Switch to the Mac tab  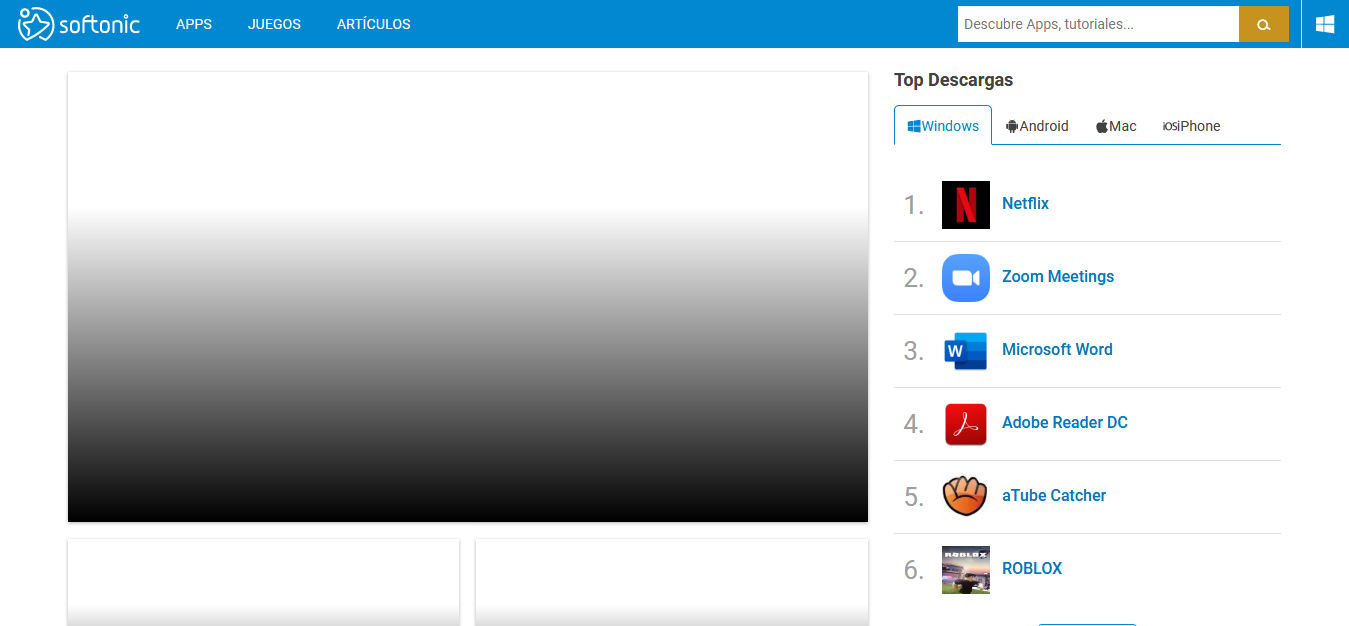click(1116, 126)
